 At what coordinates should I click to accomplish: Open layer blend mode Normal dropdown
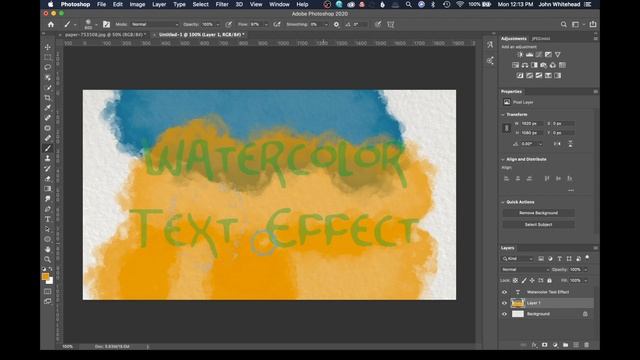(x=525, y=270)
